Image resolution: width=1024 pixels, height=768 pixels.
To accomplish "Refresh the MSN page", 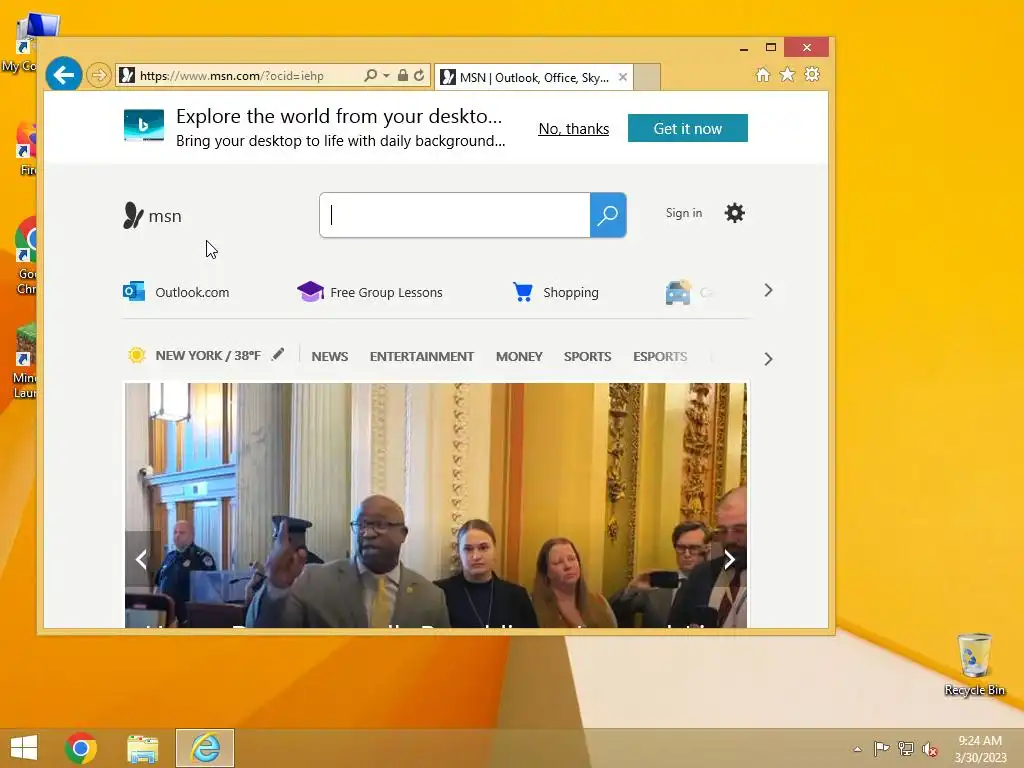I will tap(419, 76).
